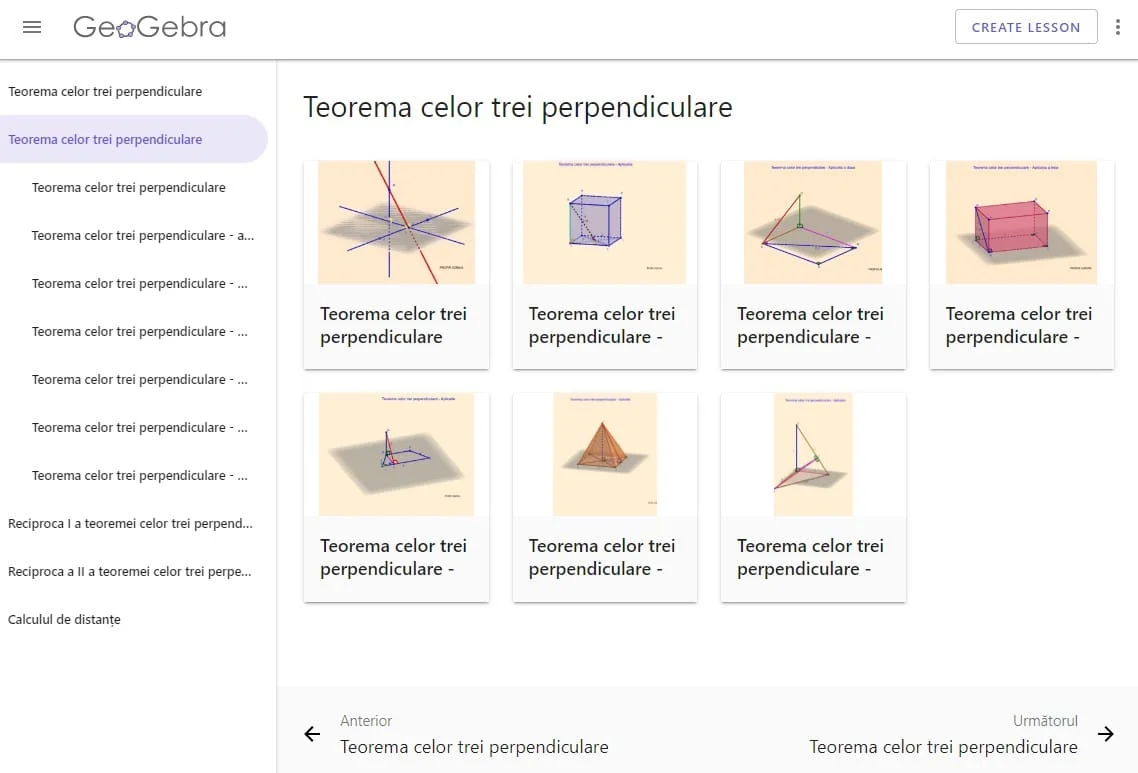Viewport: 1138px width, 773px height.
Task: Open Reciproca a II a teoremei in sidebar
Action: [x=130, y=571]
